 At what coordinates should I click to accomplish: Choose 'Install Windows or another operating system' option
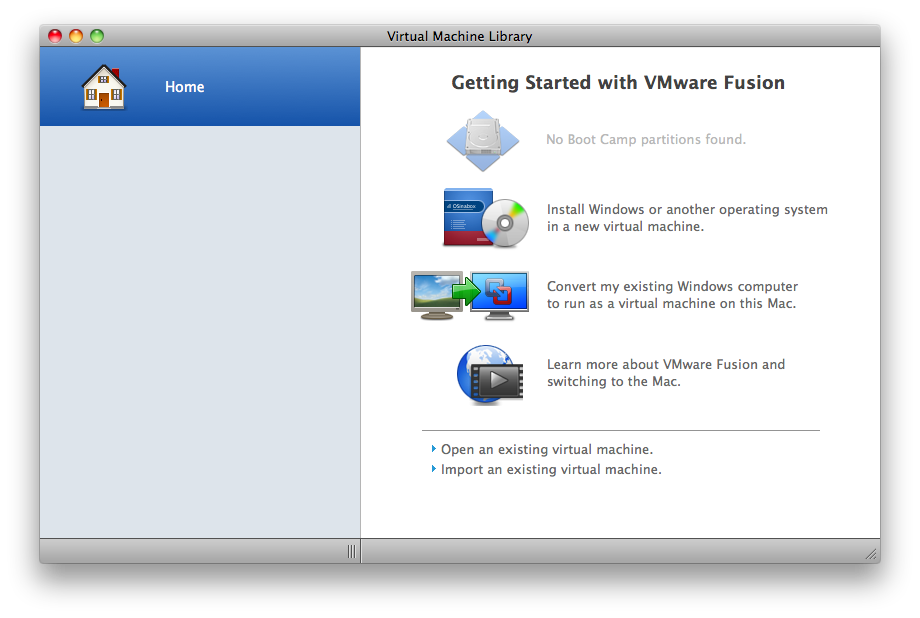687,218
